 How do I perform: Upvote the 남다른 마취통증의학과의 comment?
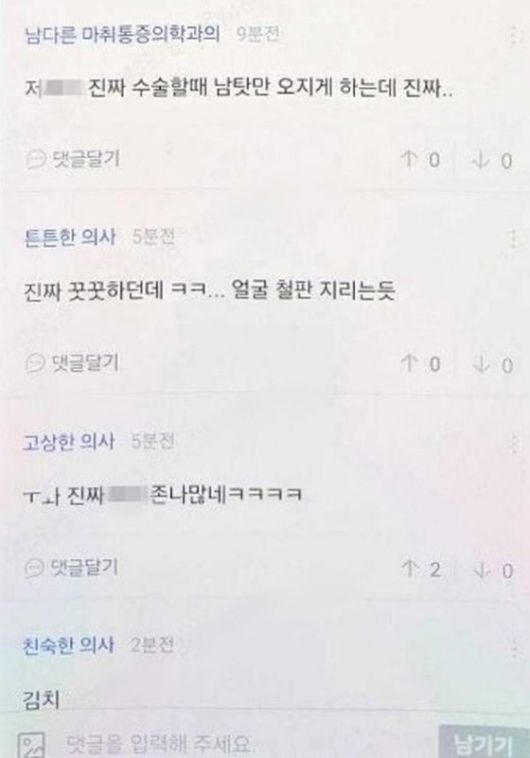tap(420, 159)
